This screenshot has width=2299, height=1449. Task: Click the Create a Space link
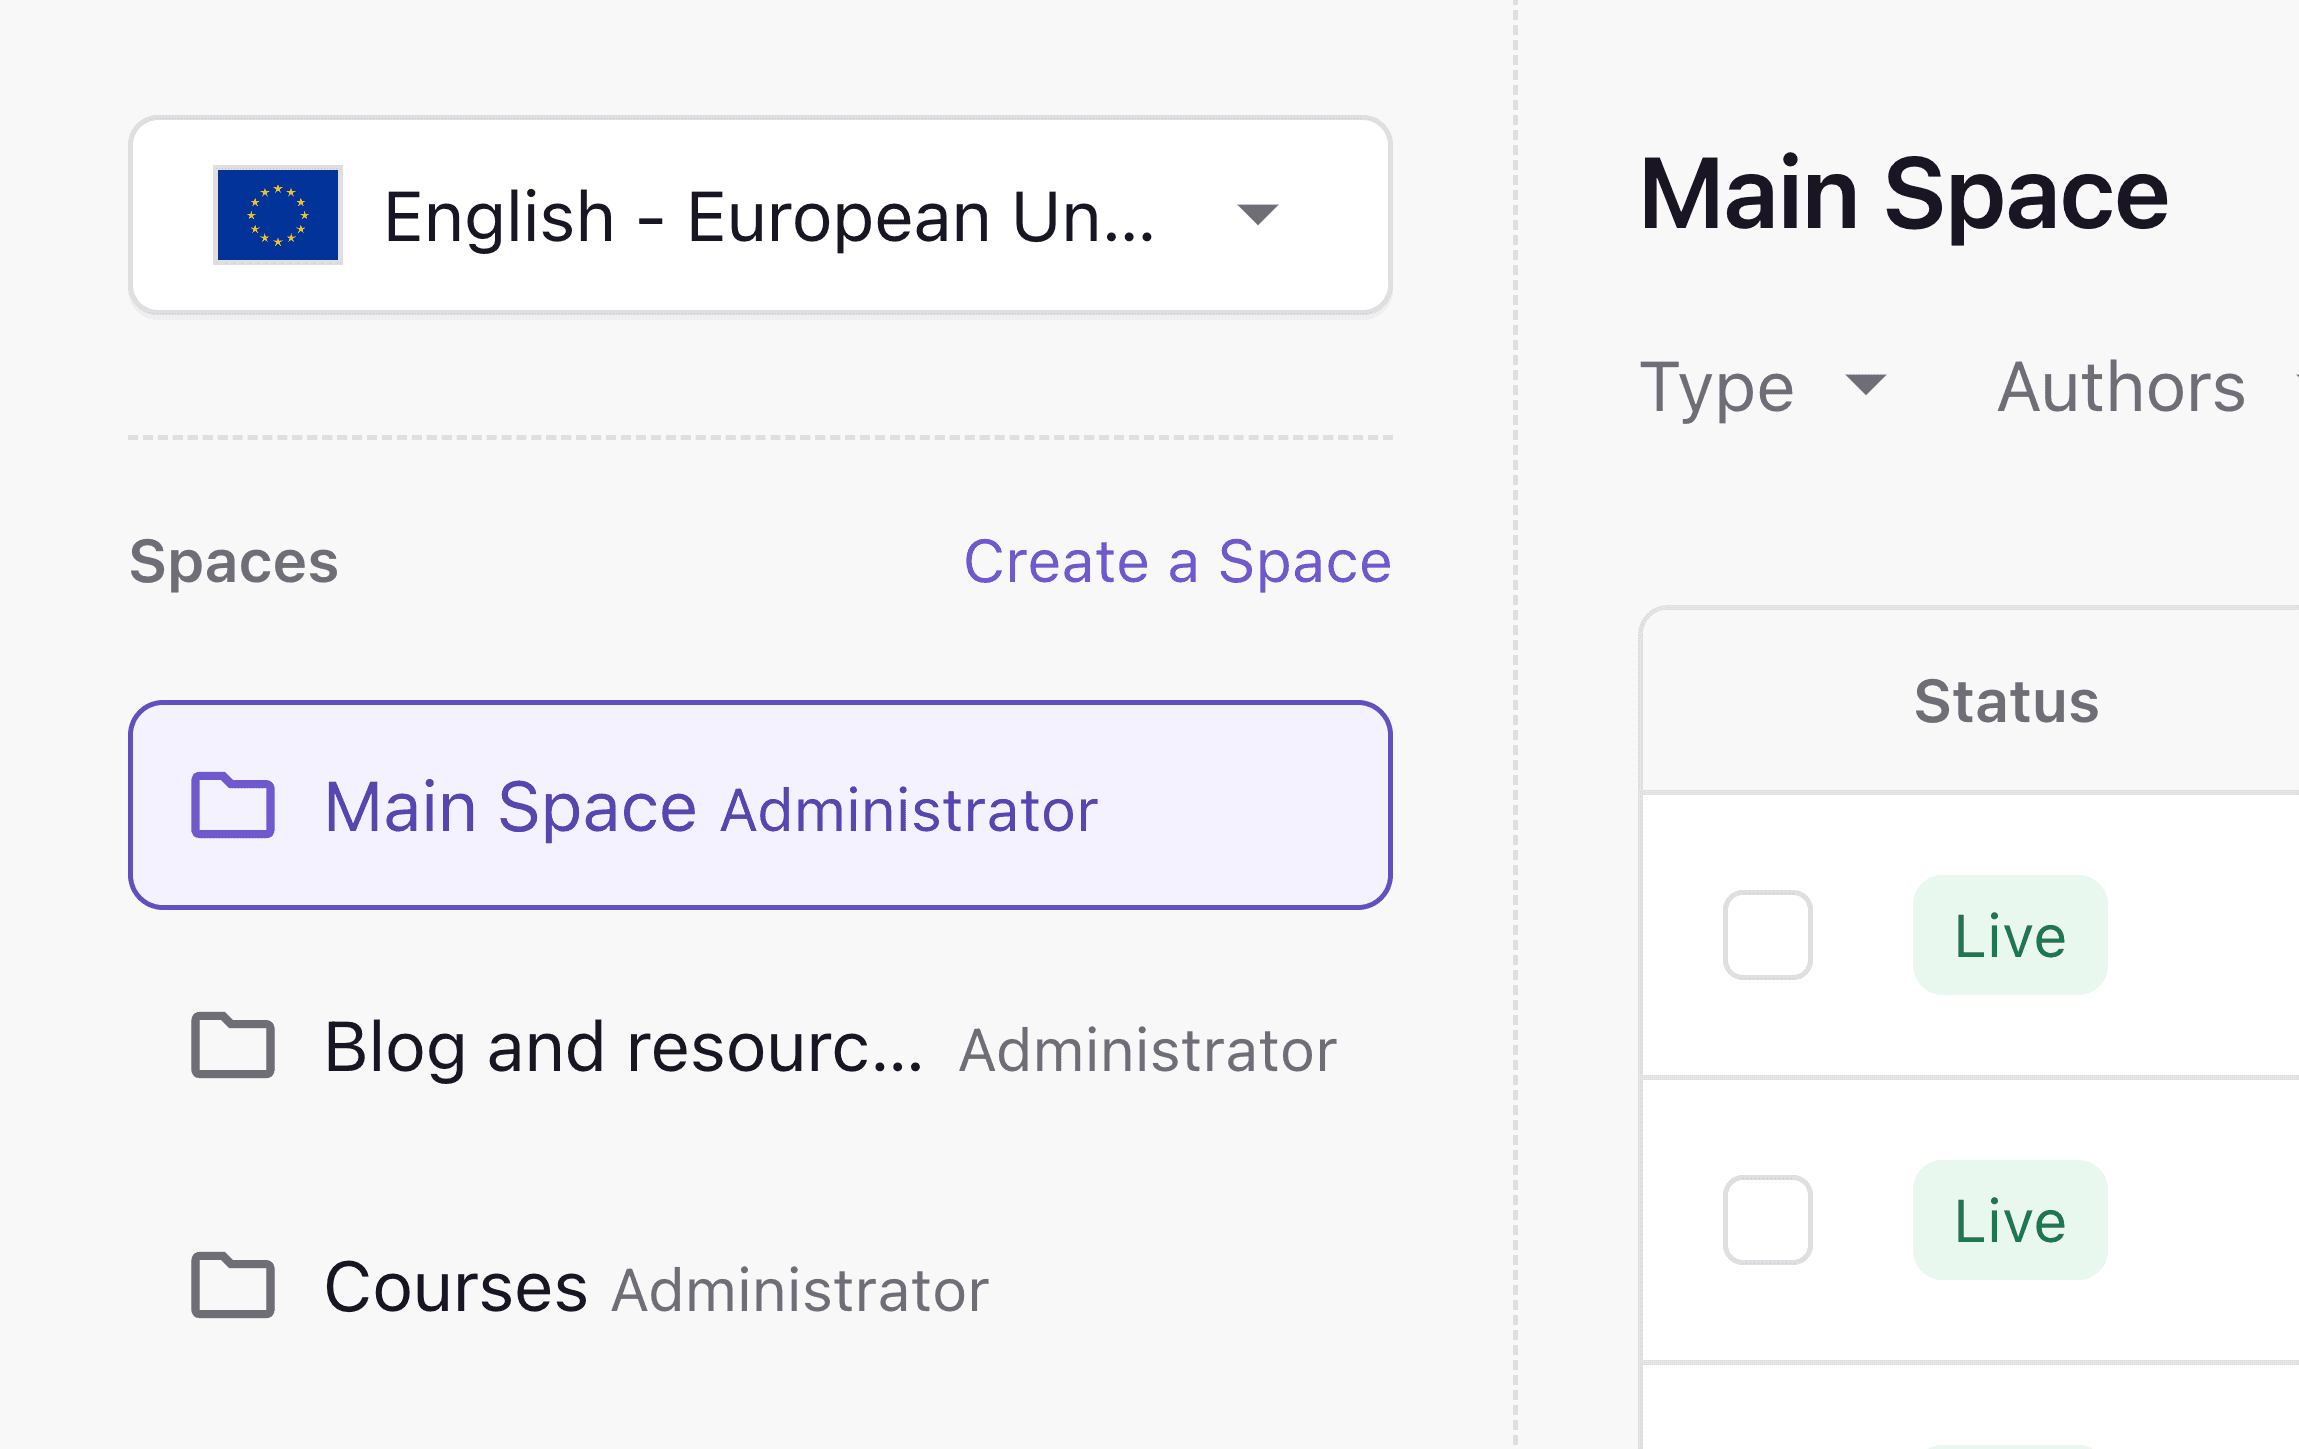pos(1176,562)
